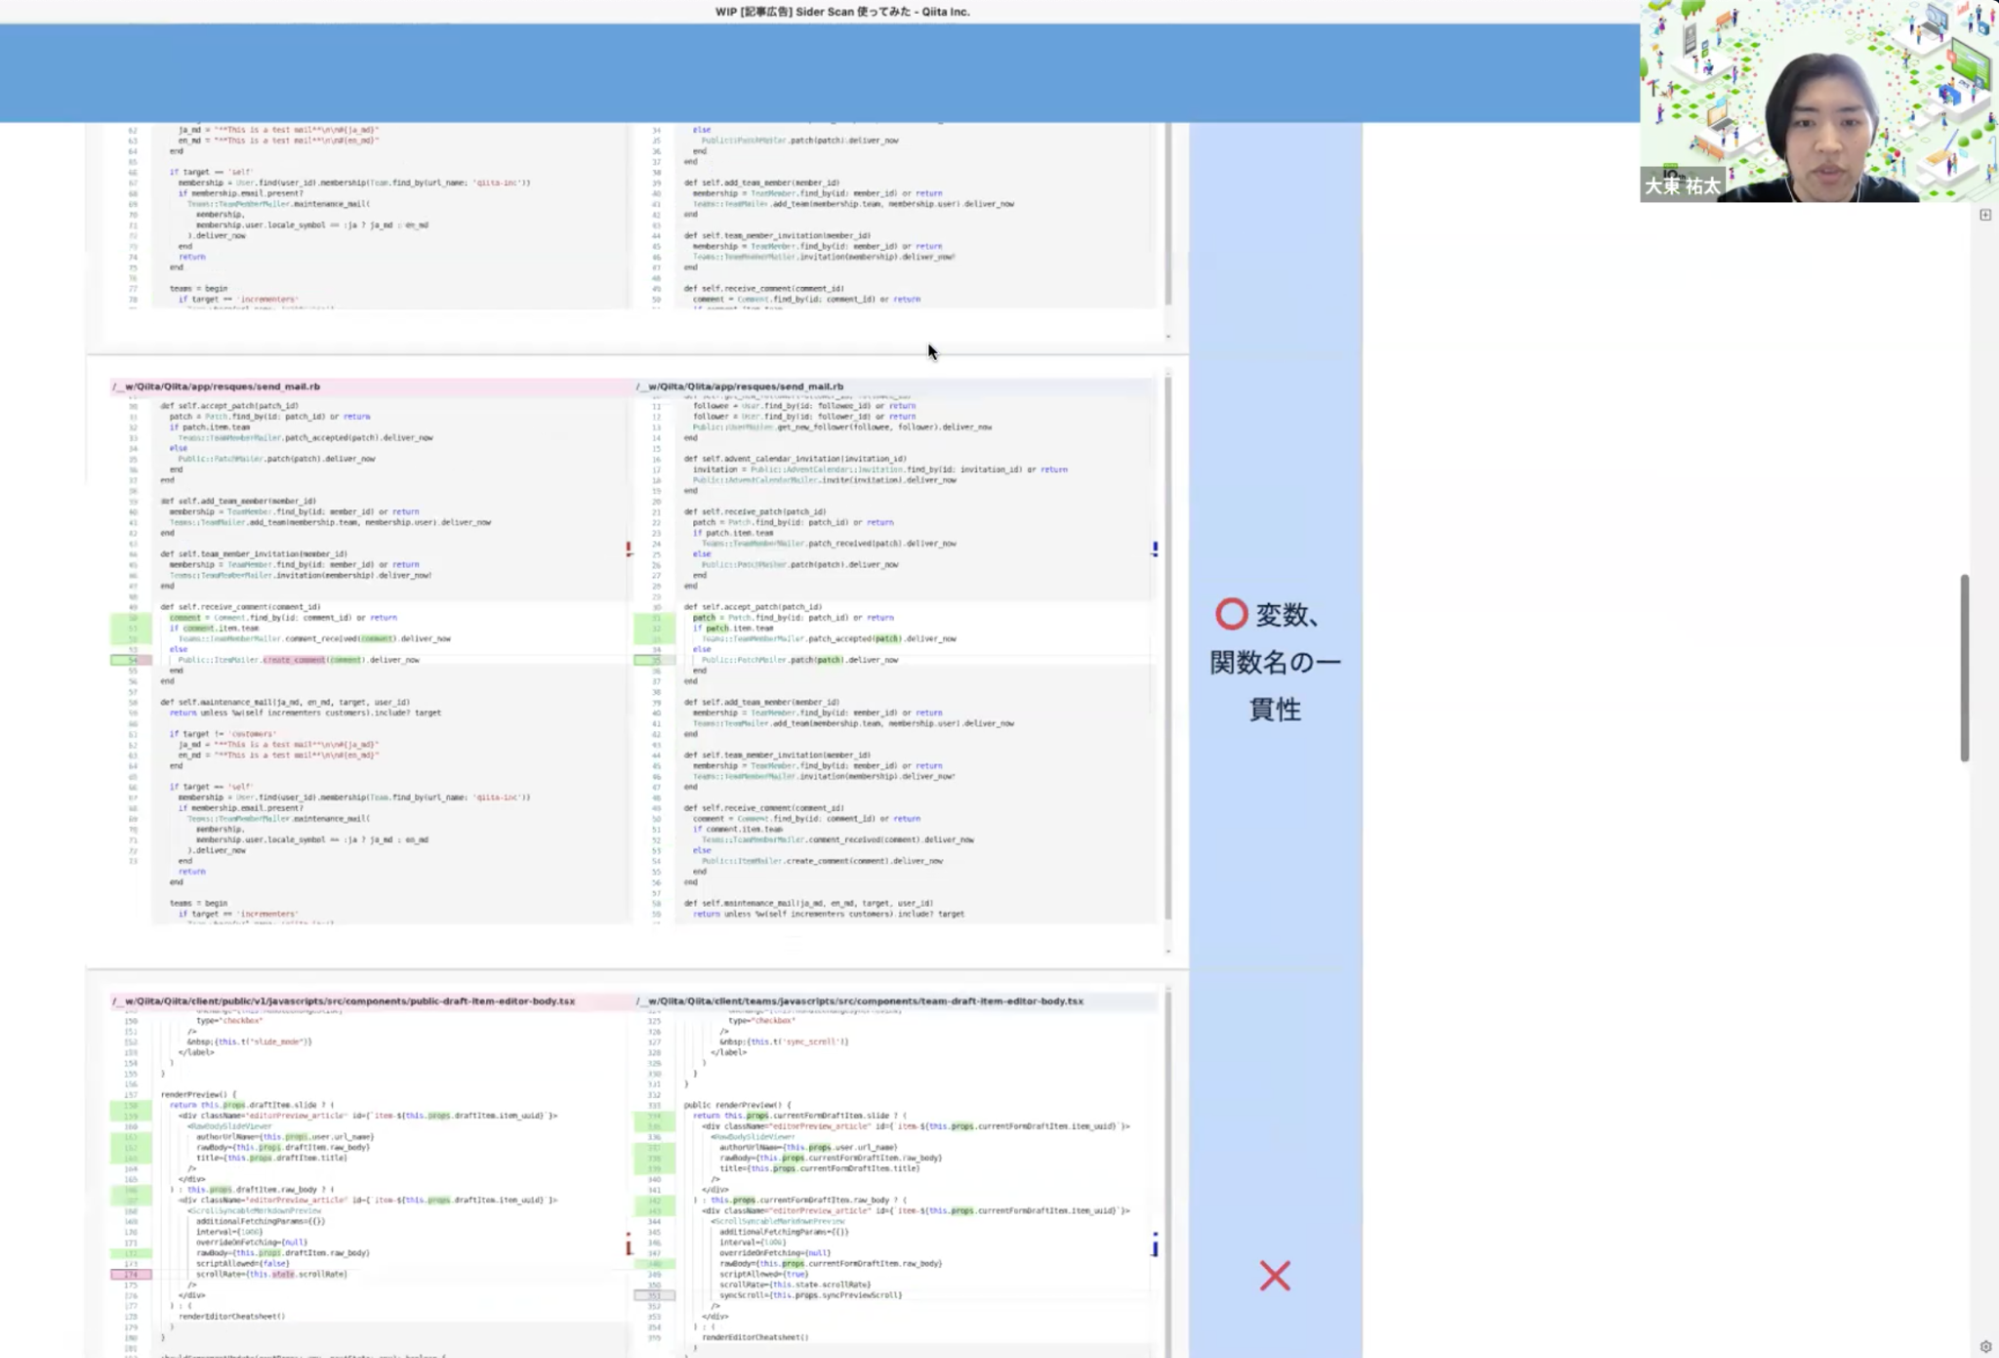Open right pane send_mail.rb file path header

click(x=740, y=386)
